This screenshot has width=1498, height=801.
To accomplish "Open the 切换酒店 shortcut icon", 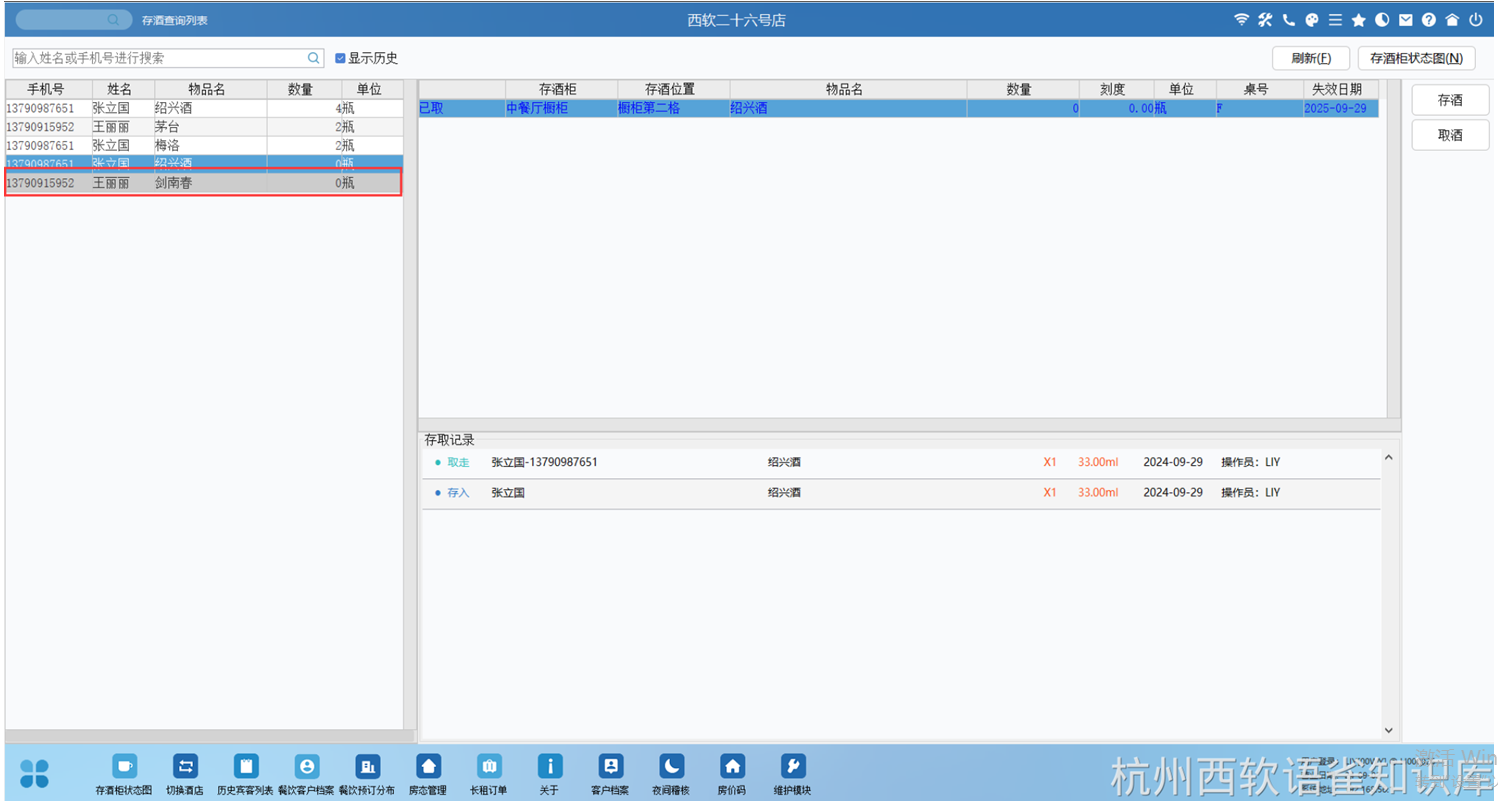I will (x=186, y=766).
